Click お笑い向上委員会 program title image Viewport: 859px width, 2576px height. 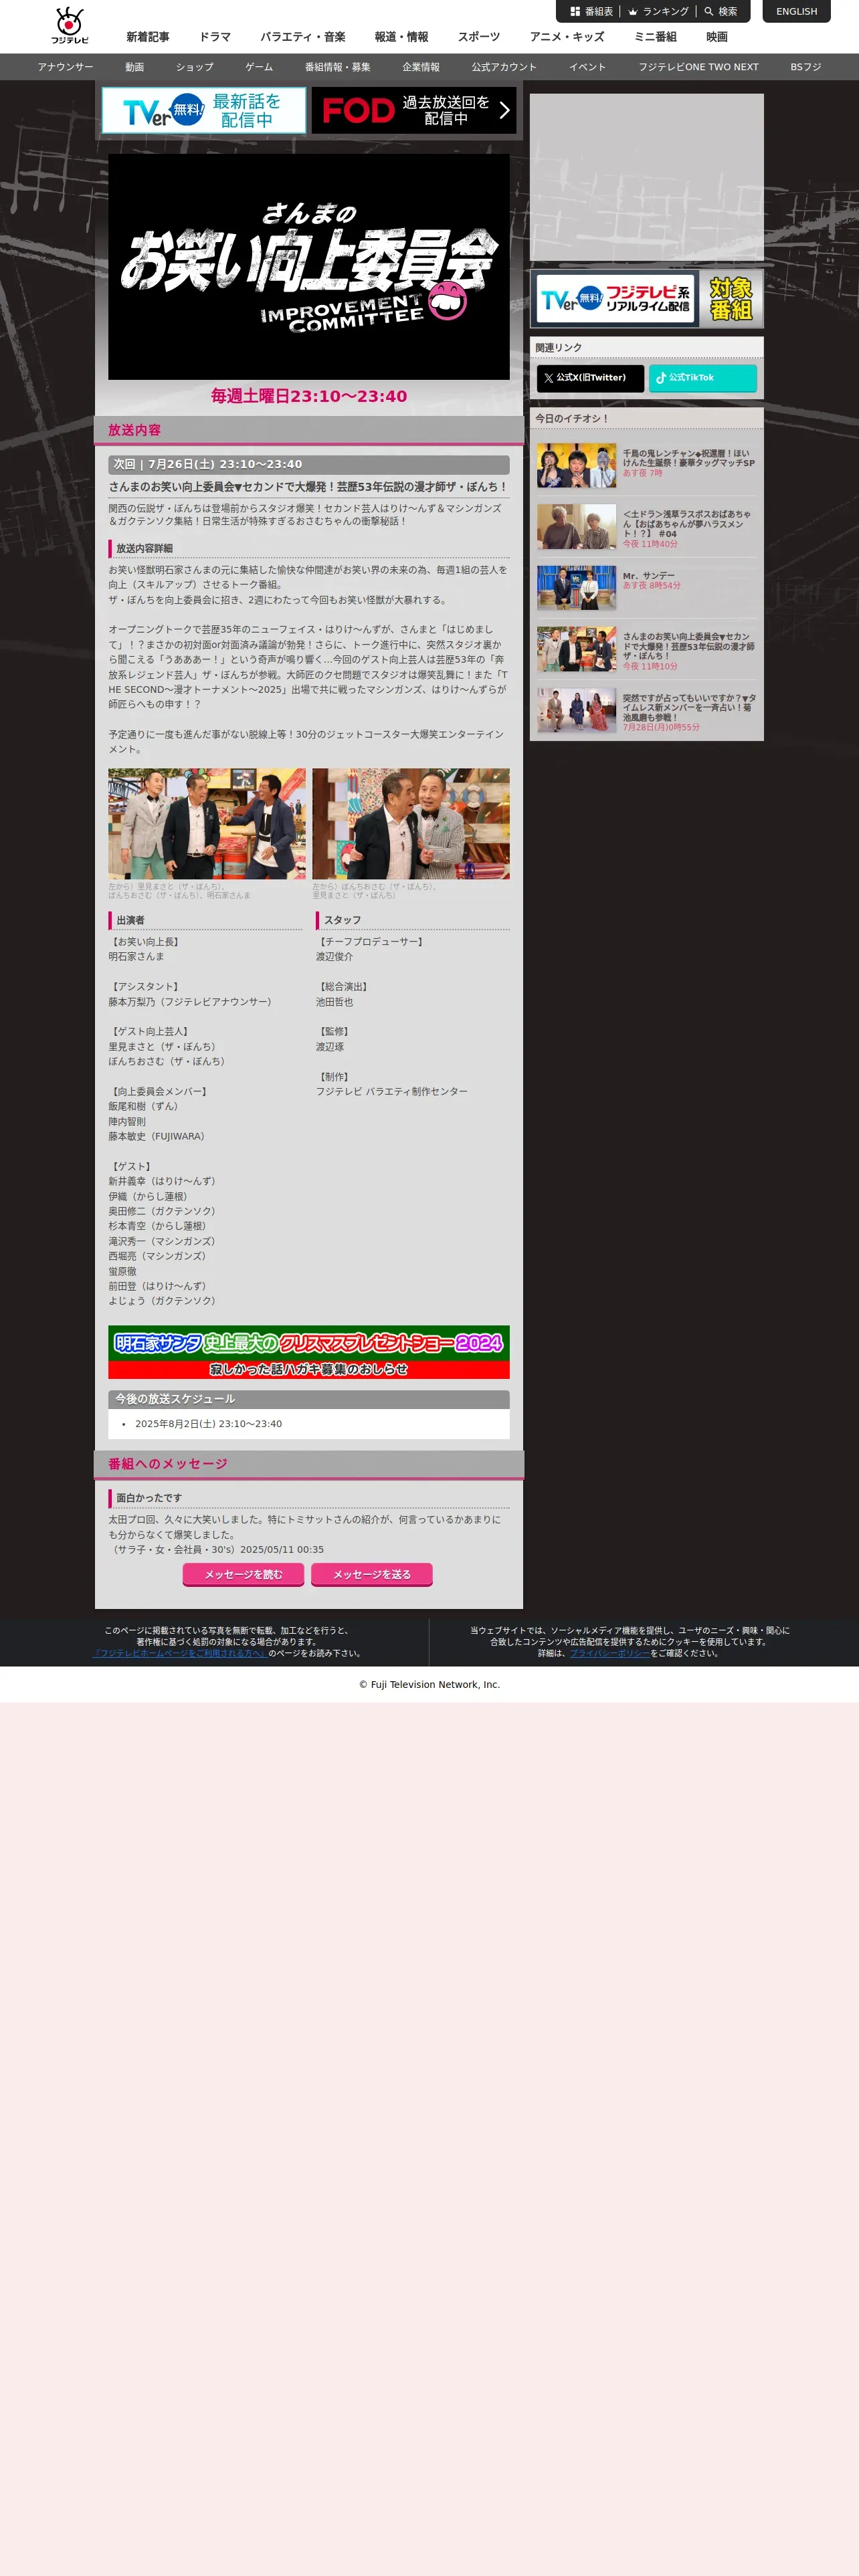[x=309, y=267]
